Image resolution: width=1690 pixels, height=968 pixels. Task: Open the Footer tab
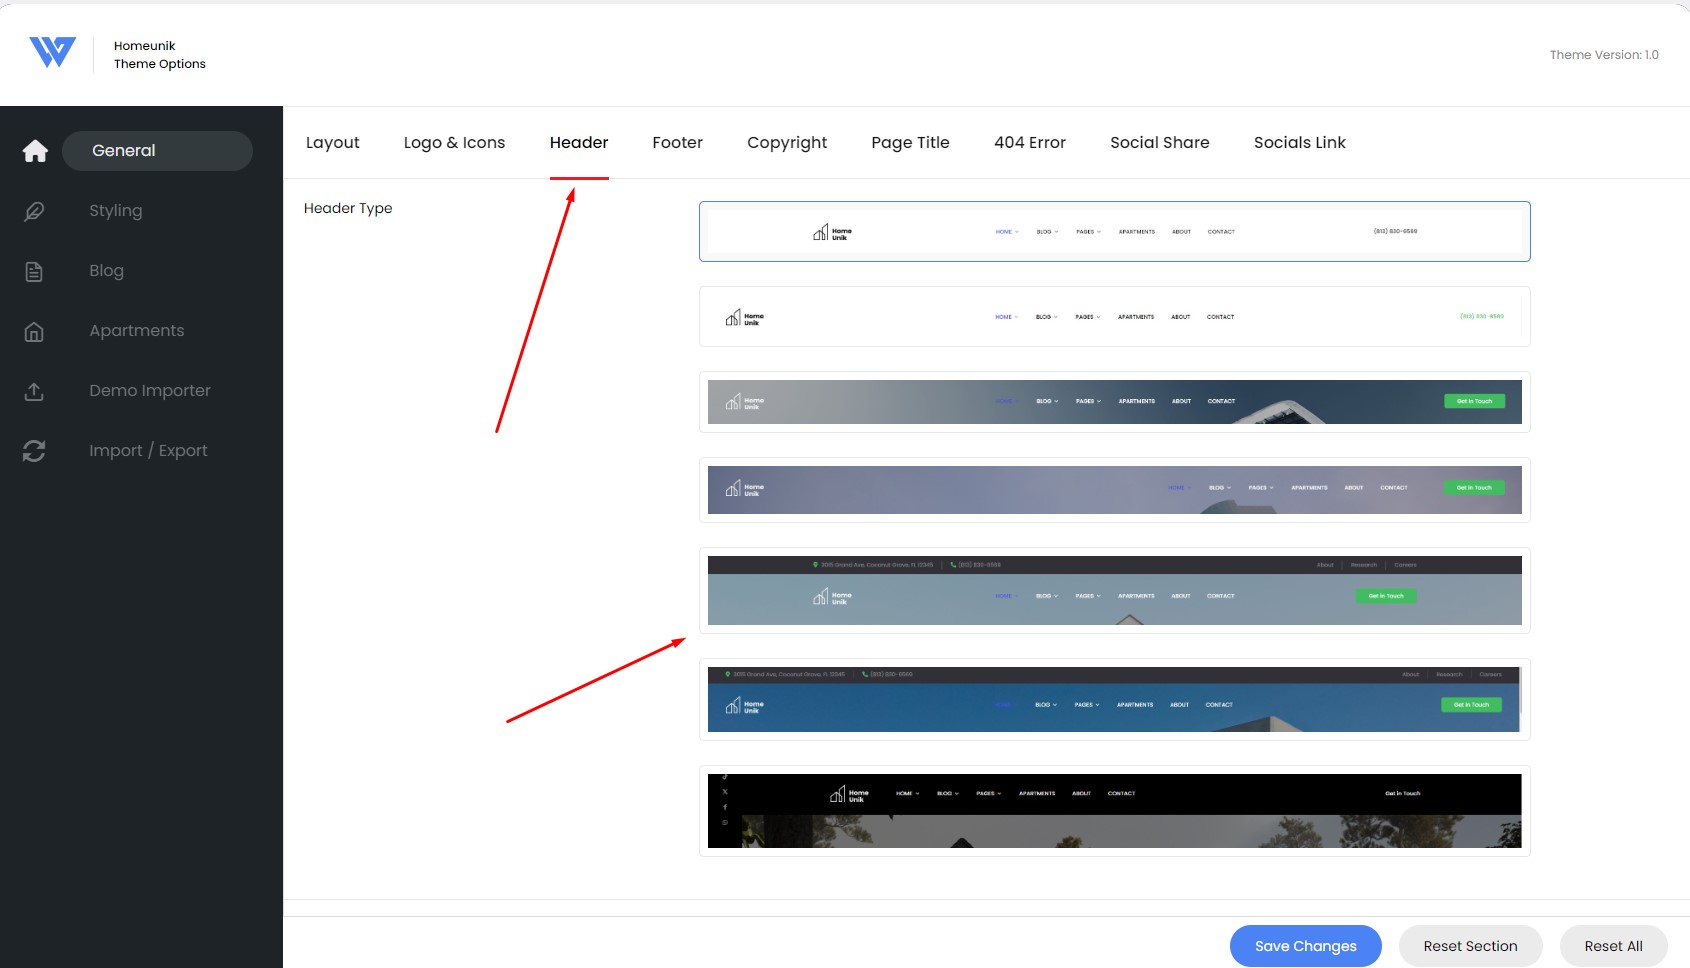point(677,143)
